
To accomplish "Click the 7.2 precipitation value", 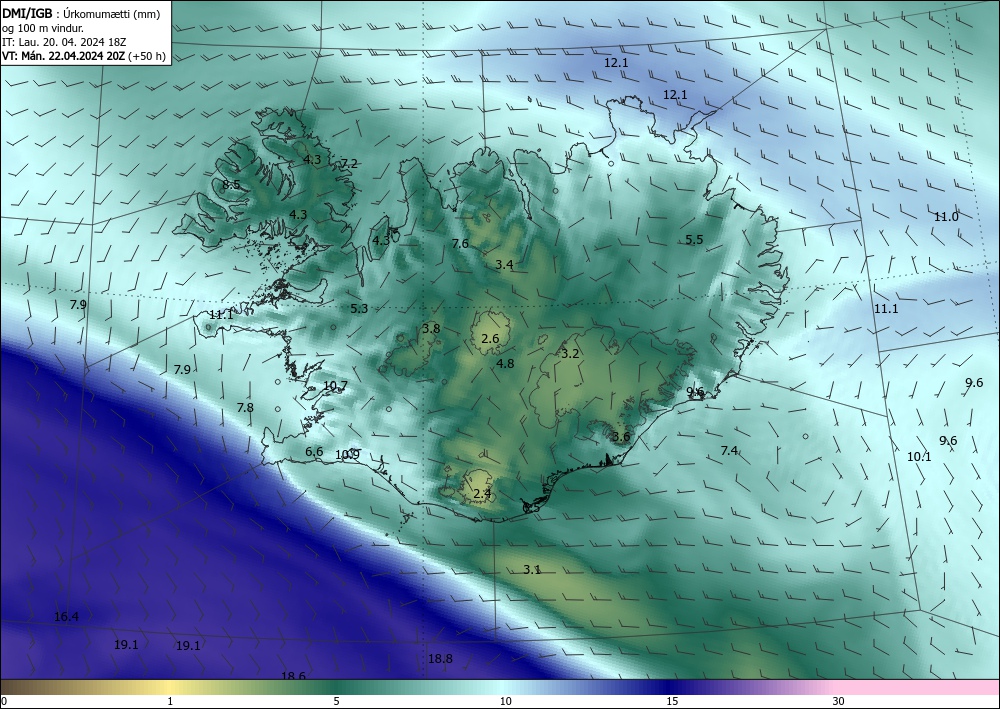I will pyautogui.click(x=349, y=164).
